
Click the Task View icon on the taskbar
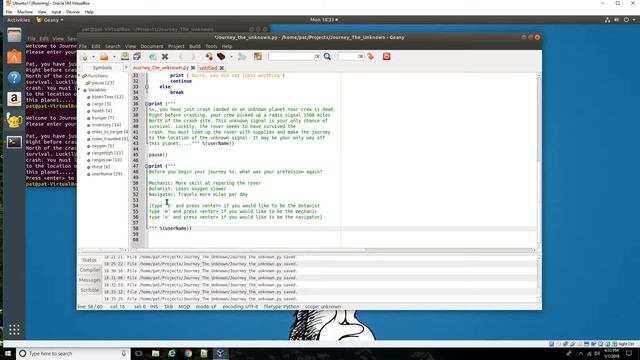click(138, 353)
